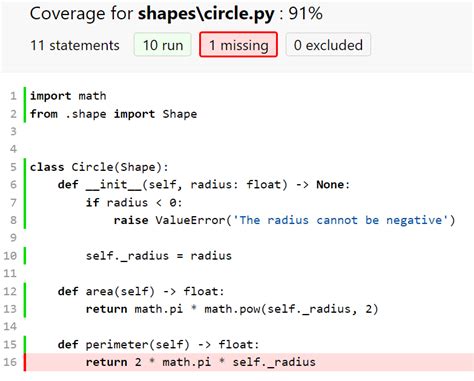The width and height of the screenshot is (474, 381).
Task: Jump to line number 8
Action: point(13,220)
